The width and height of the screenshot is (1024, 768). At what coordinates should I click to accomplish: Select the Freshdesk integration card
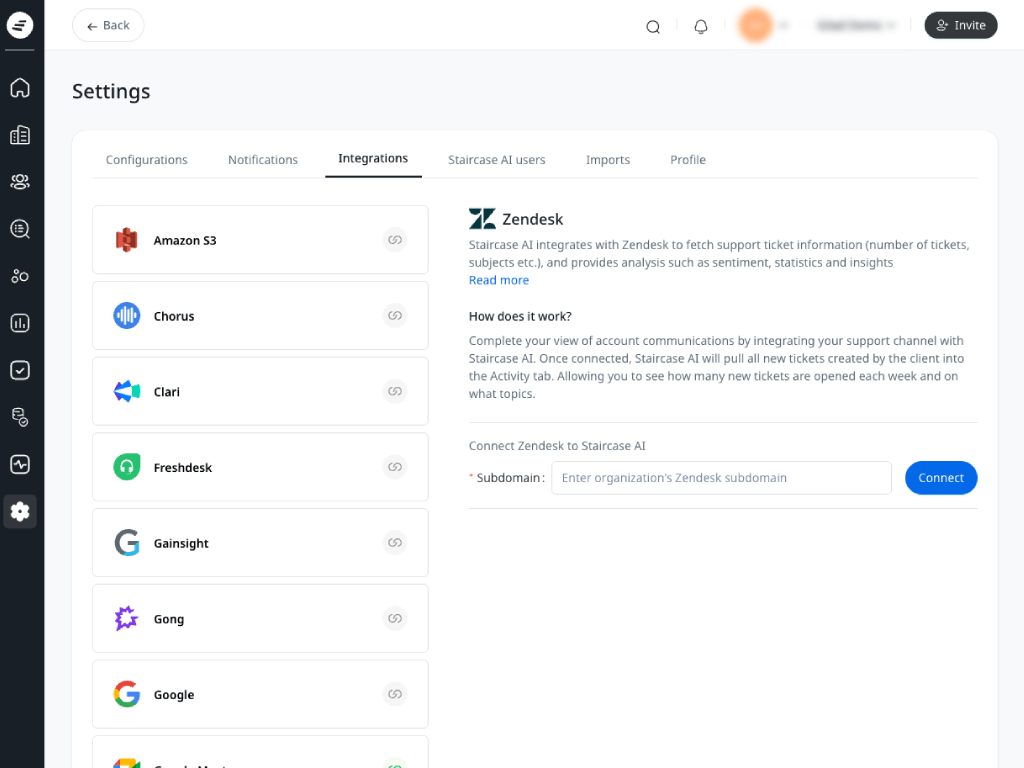click(260, 467)
